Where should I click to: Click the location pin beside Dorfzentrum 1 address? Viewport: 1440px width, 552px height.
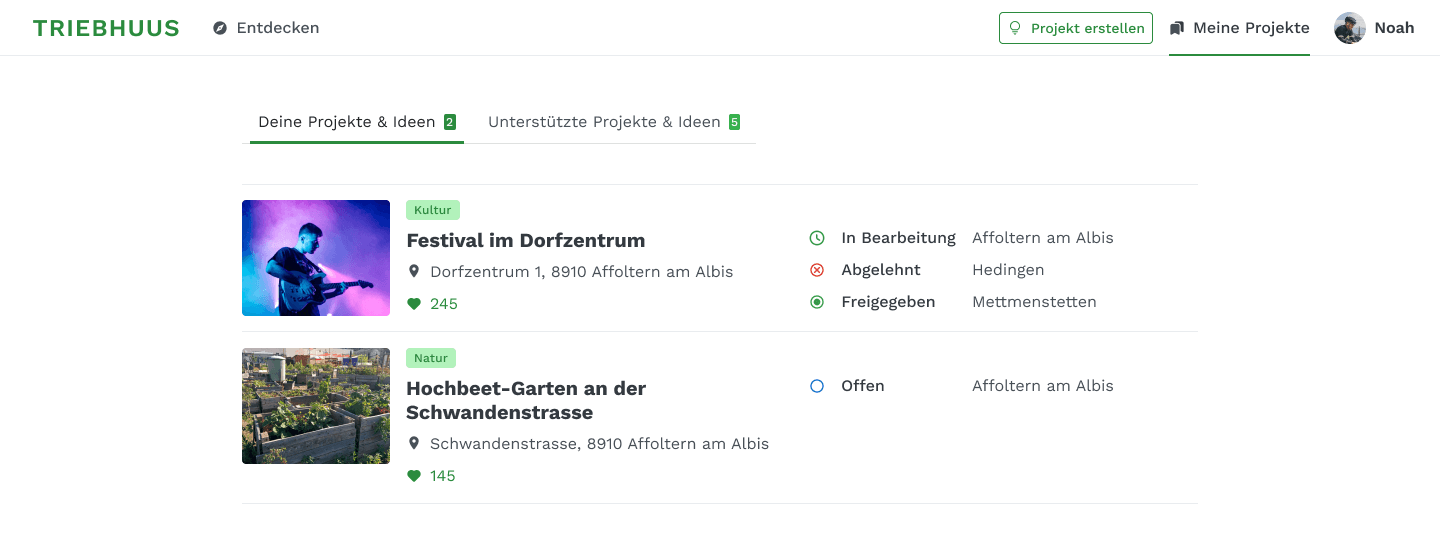pyautogui.click(x=414, y=272)
